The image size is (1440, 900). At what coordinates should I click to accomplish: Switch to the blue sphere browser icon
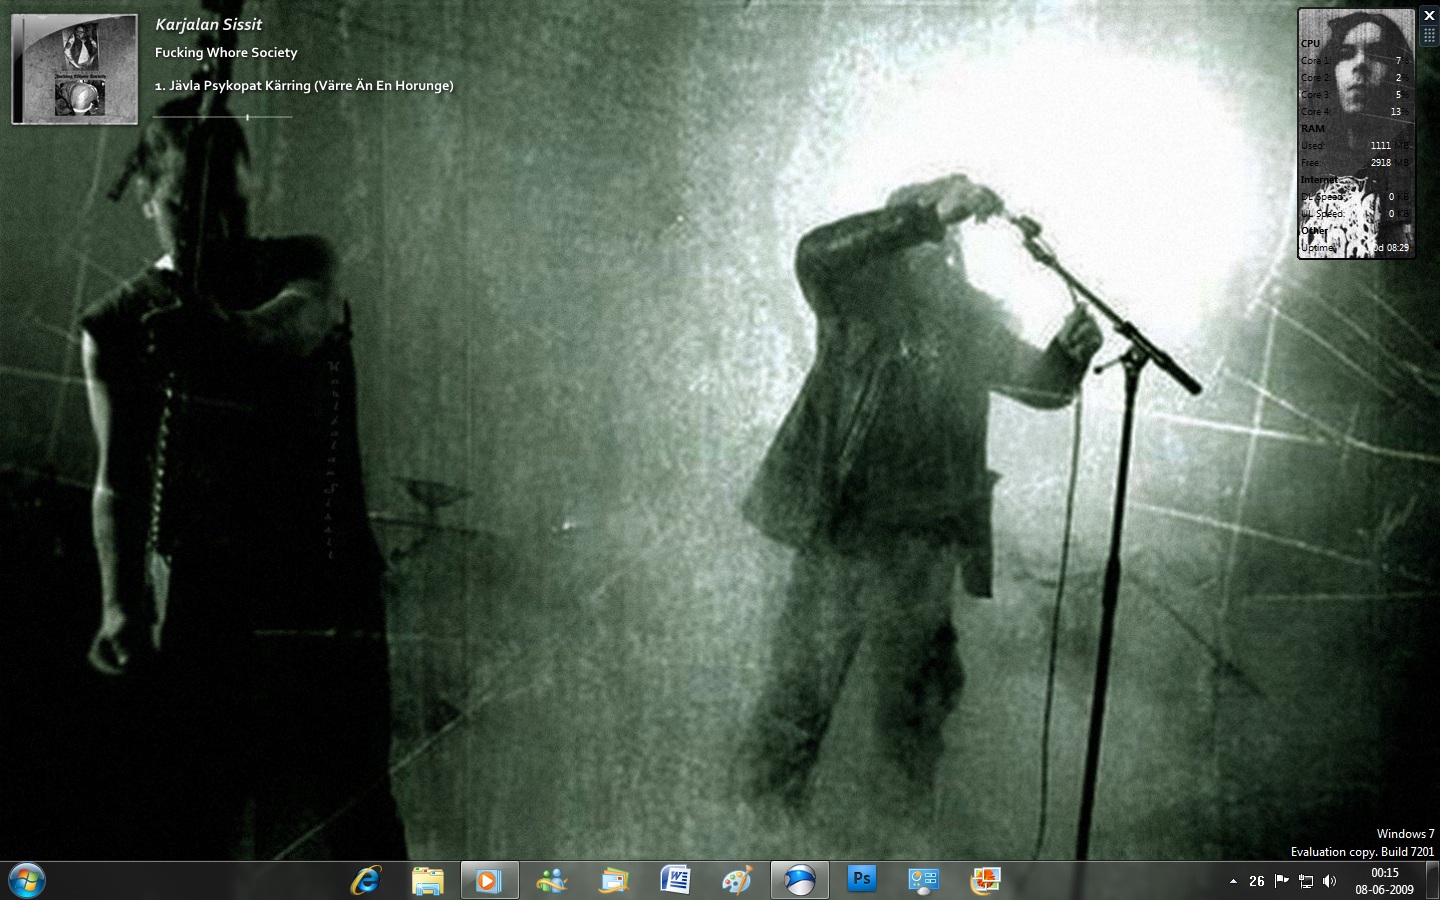(x=799, y=880)
